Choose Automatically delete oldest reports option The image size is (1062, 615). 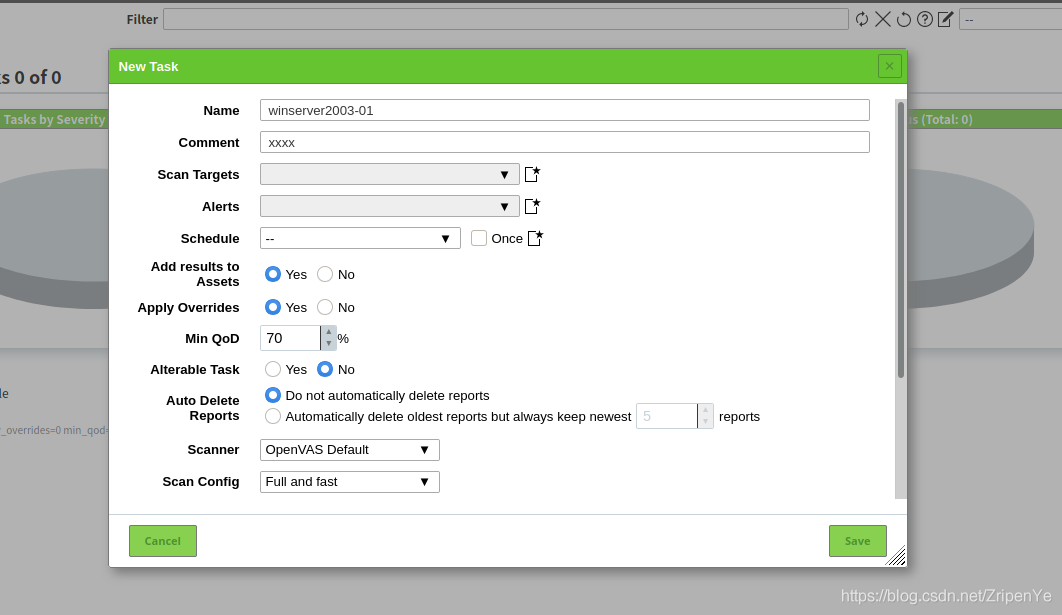tap(273, 416)
